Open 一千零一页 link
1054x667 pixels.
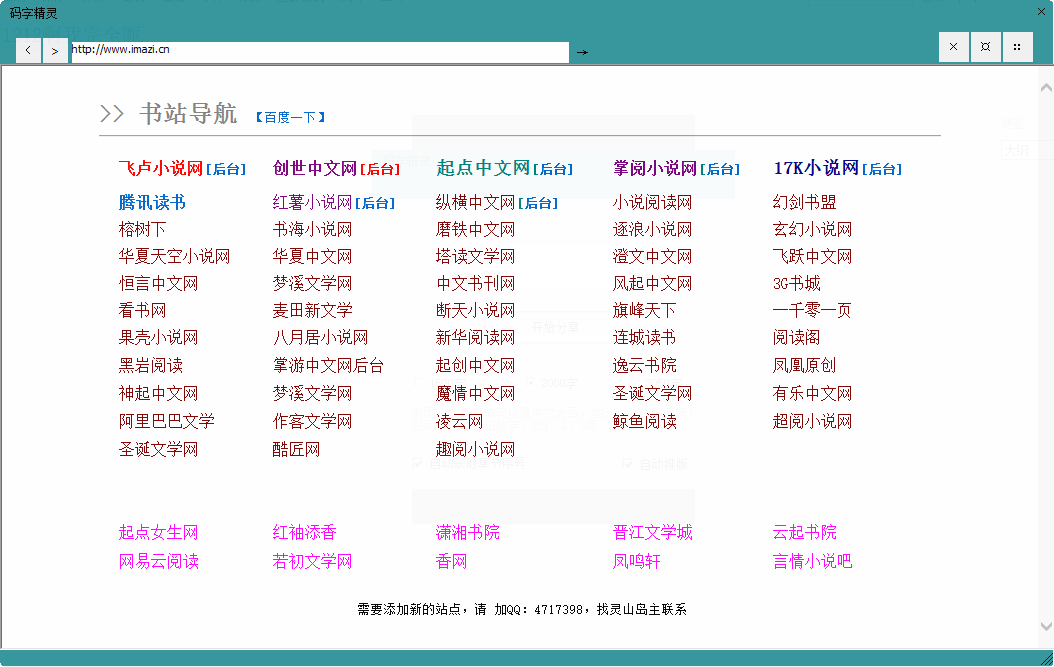(812, 311)
